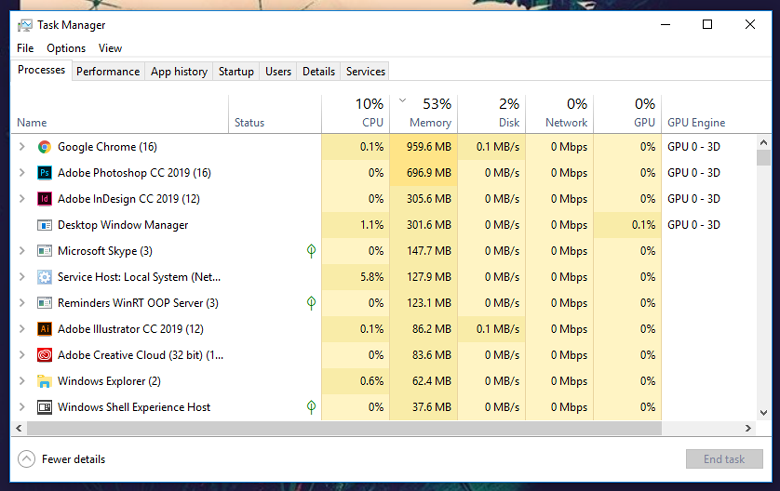Switch to the Services tab

pos(366,72)
